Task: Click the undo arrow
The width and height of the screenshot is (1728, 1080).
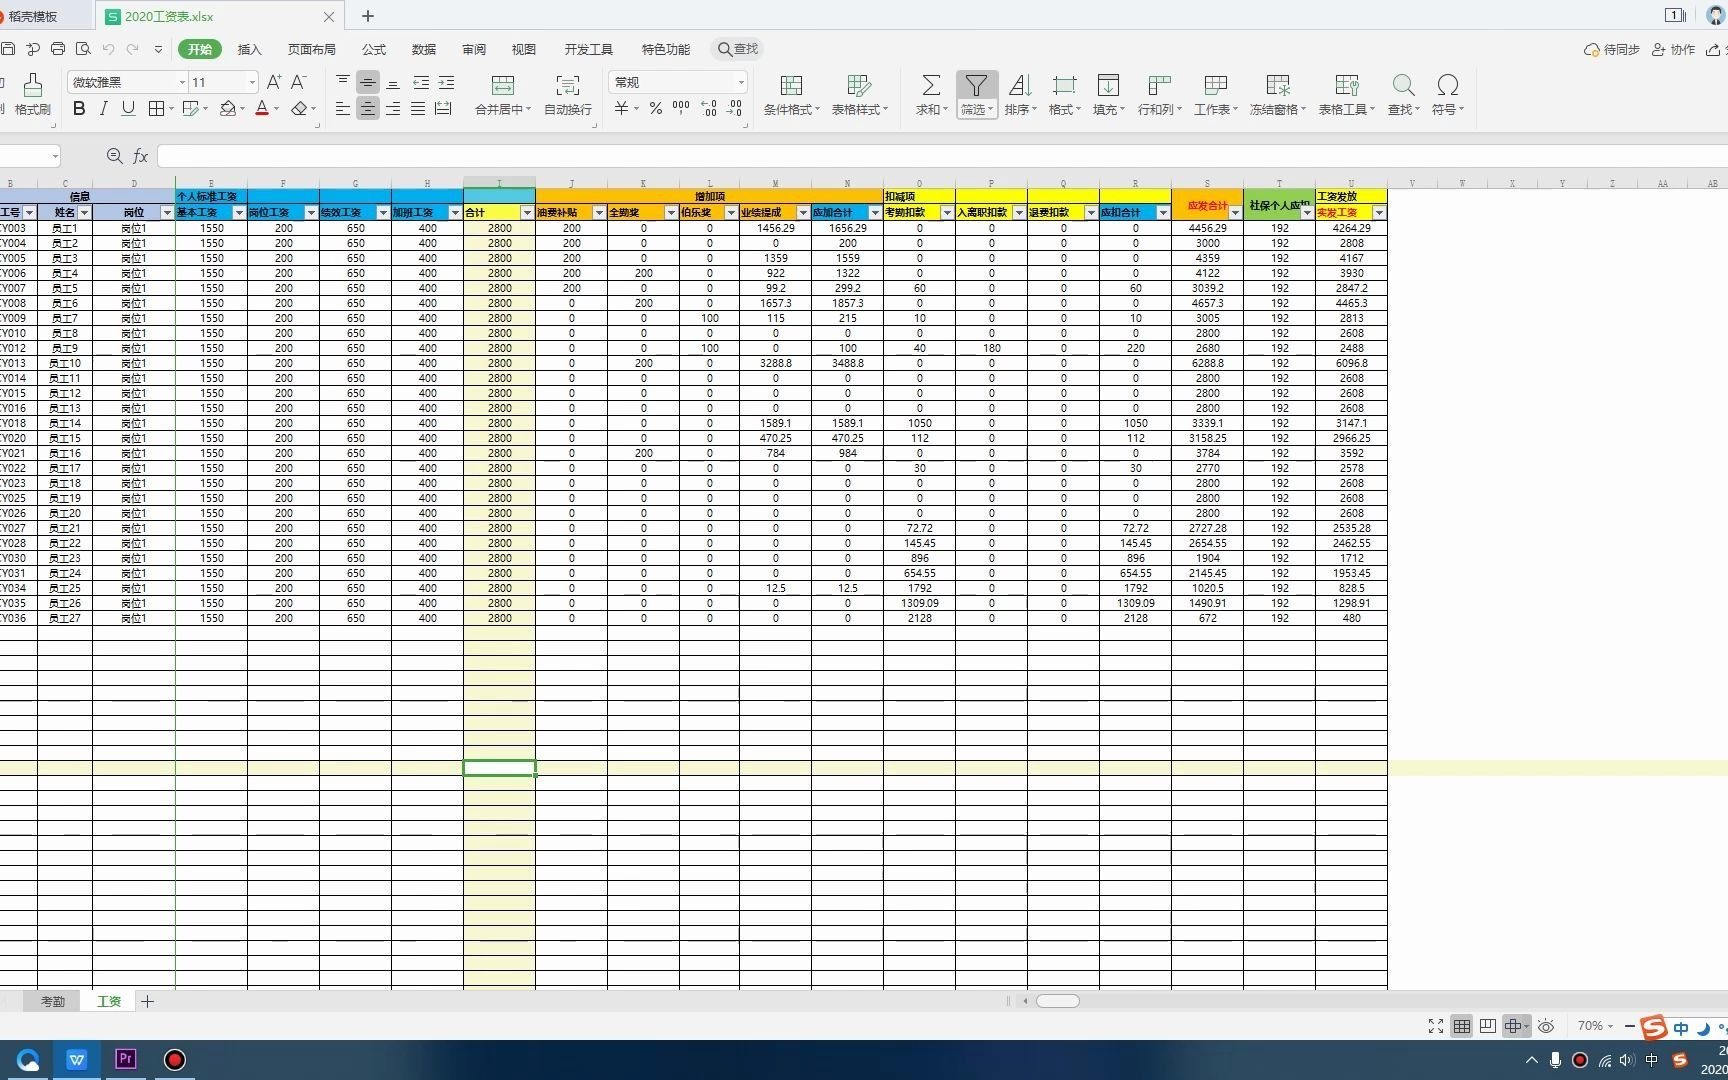Action: coord(108,49)
